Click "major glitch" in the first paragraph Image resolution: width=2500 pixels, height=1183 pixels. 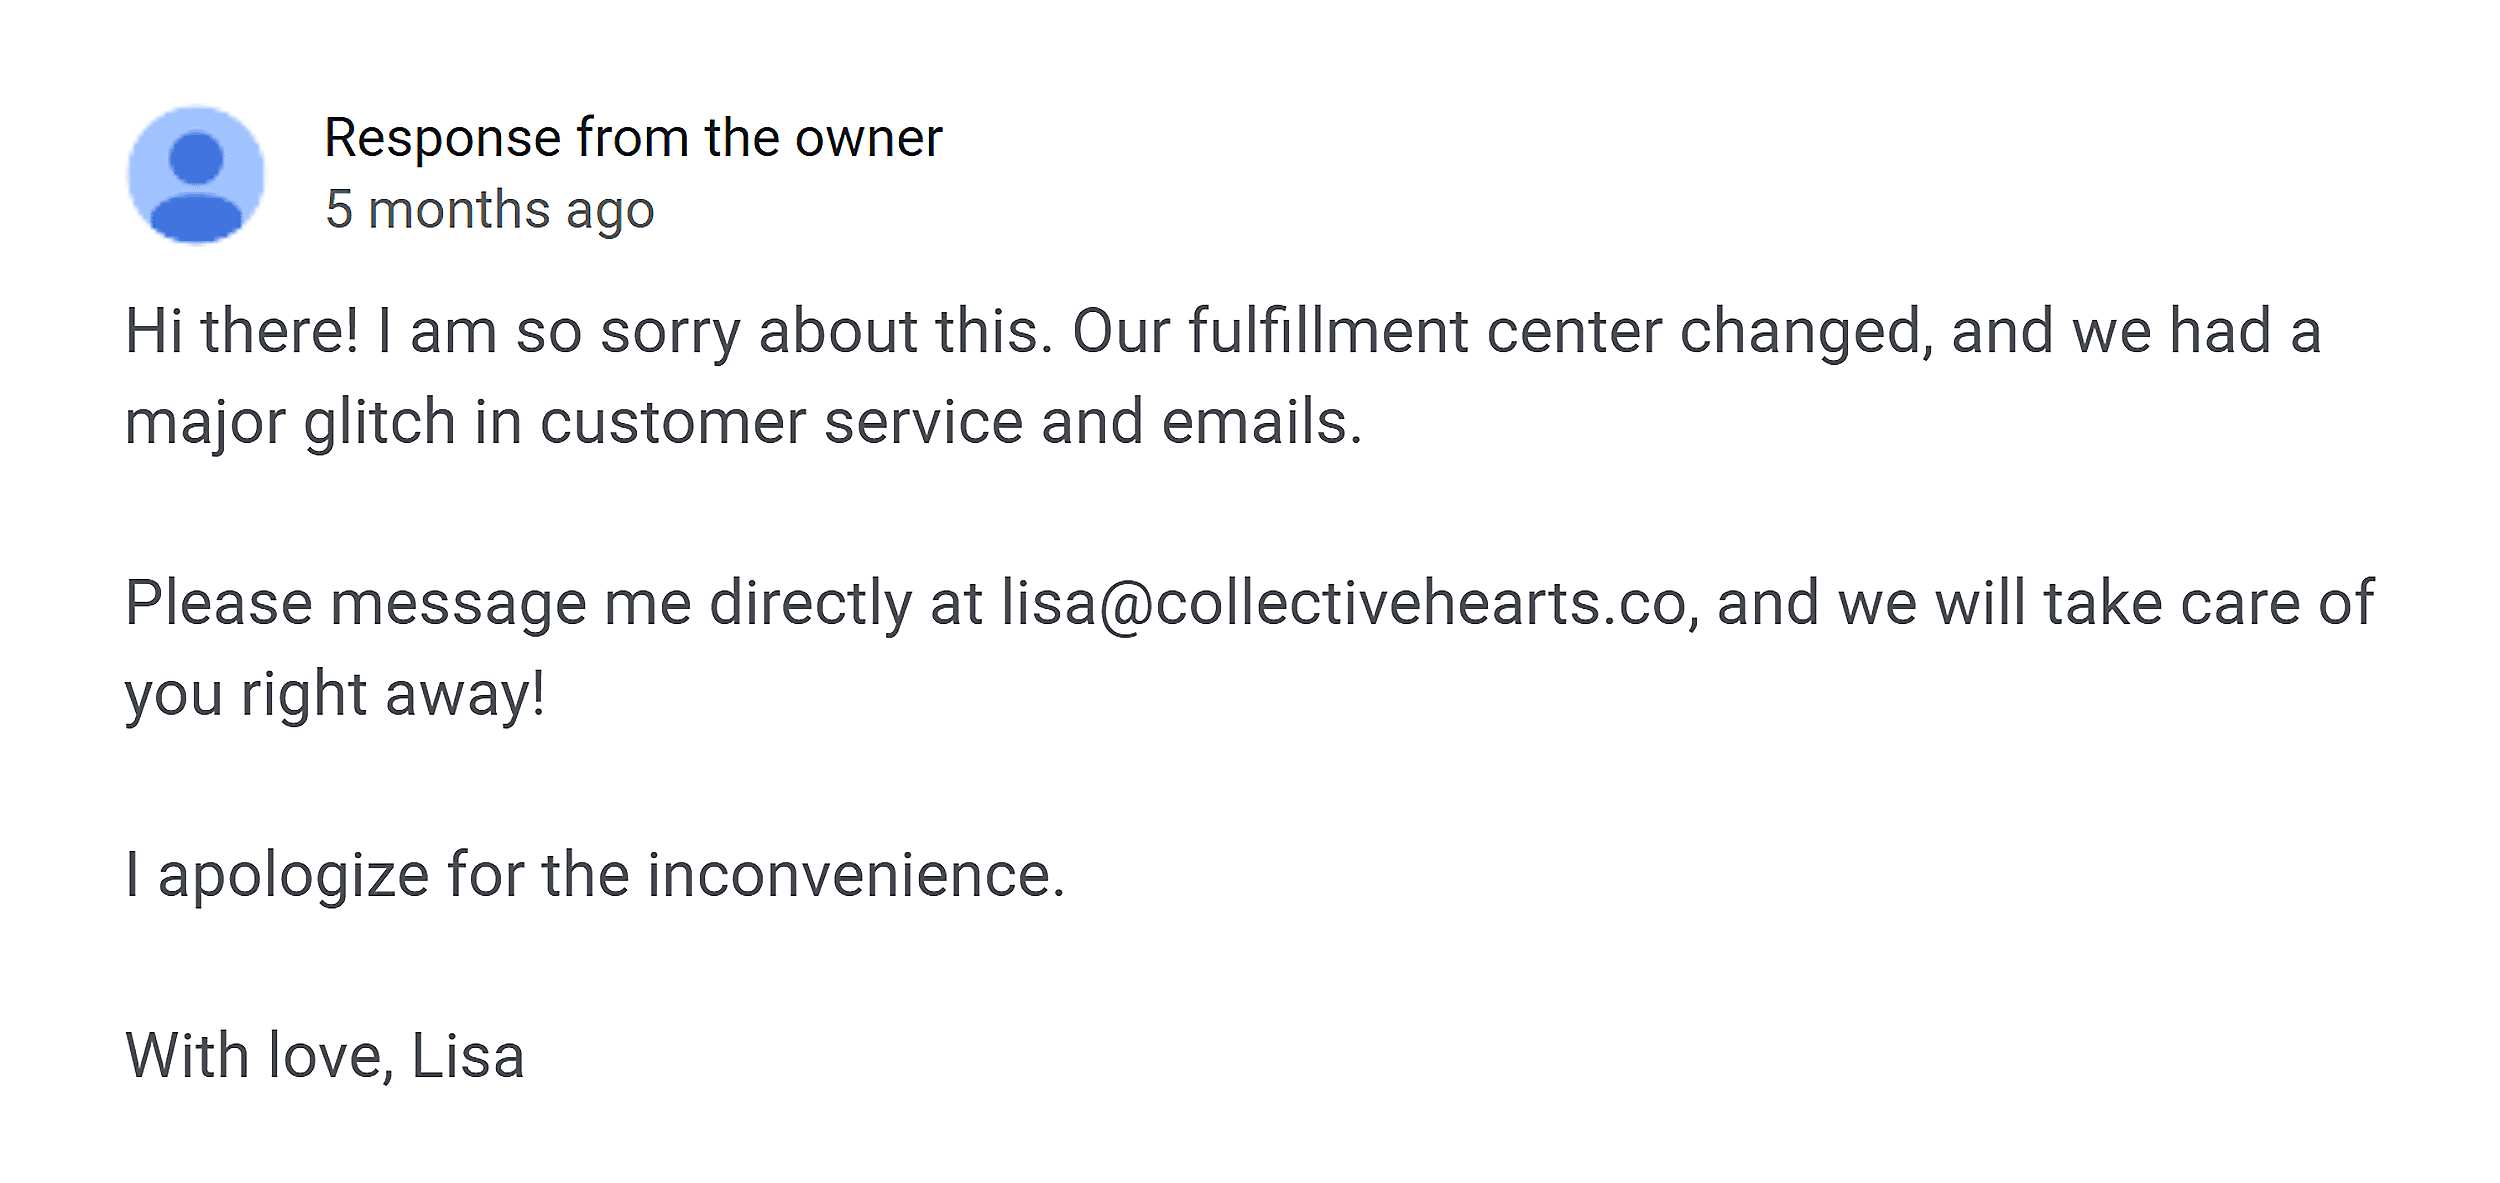[x=289, y=422]
